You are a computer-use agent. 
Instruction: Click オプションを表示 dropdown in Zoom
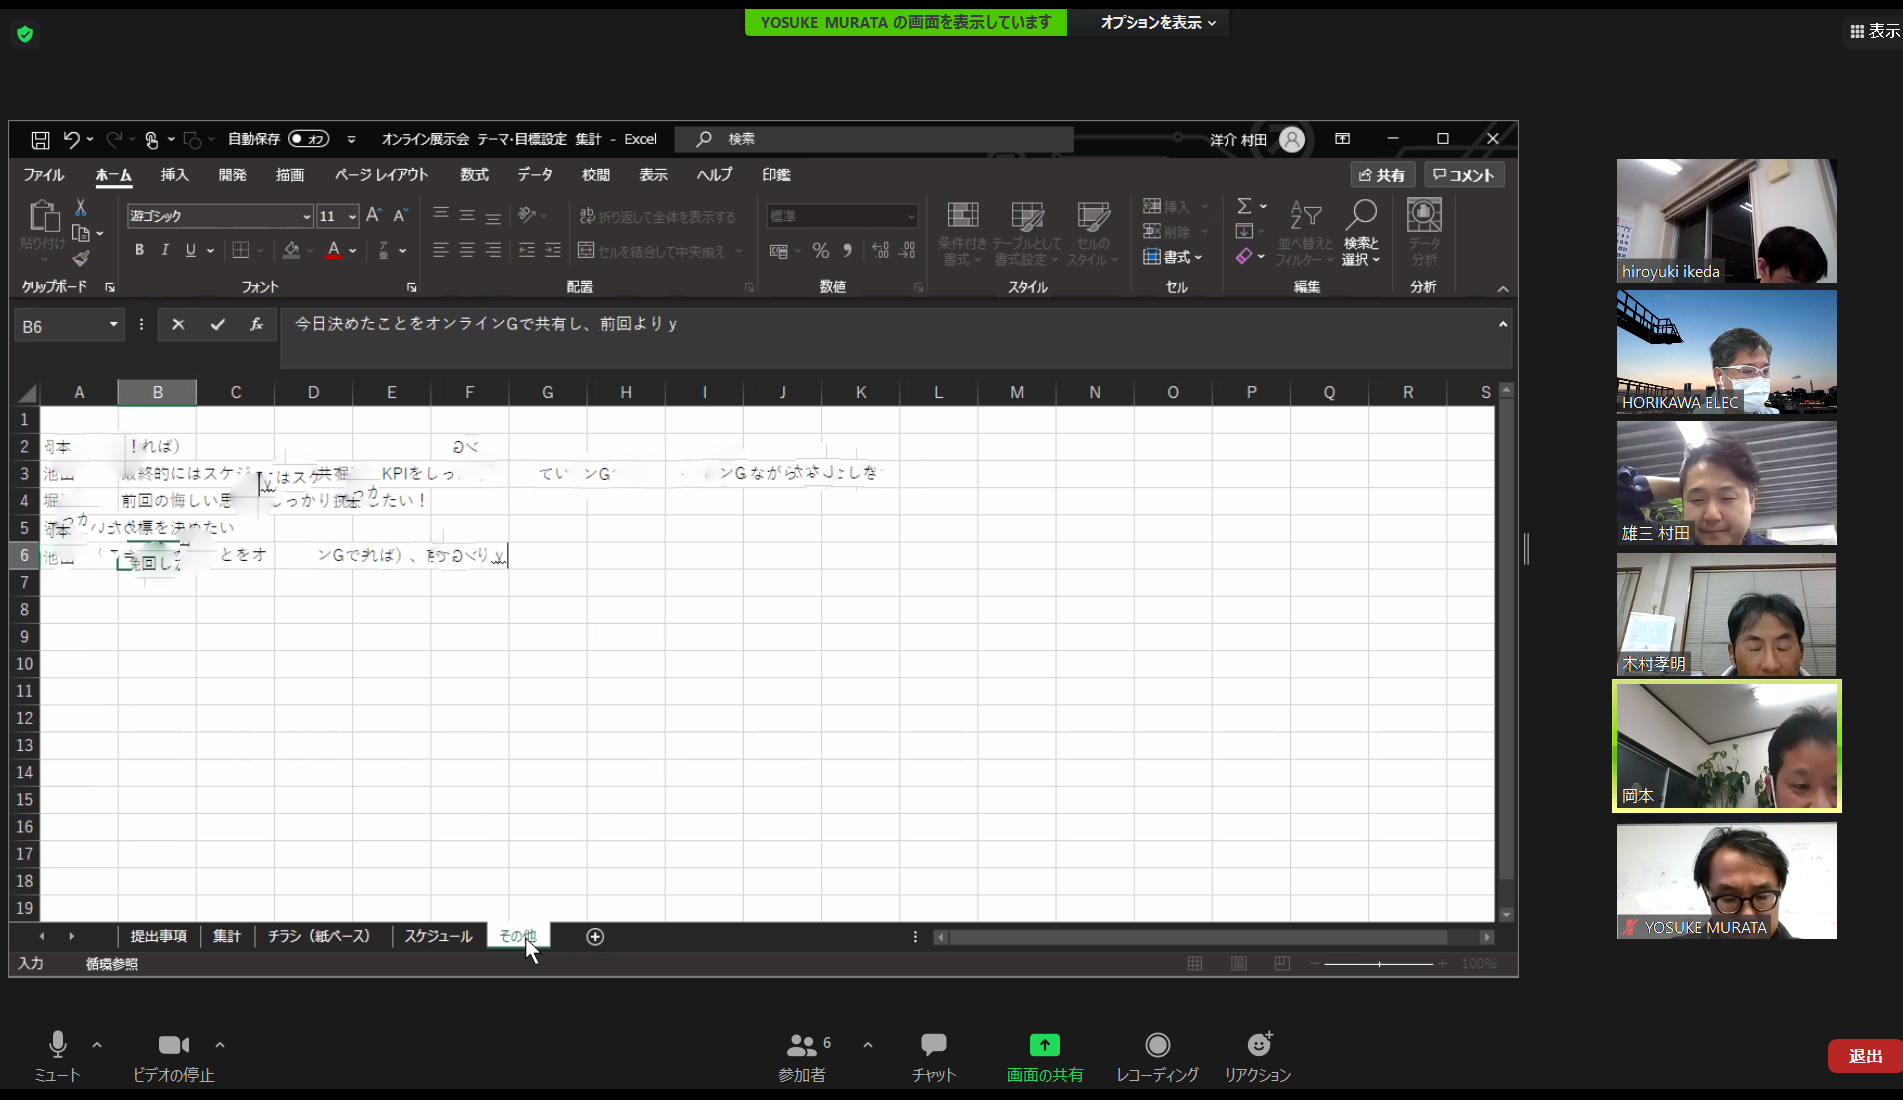tap(1158, 22)
